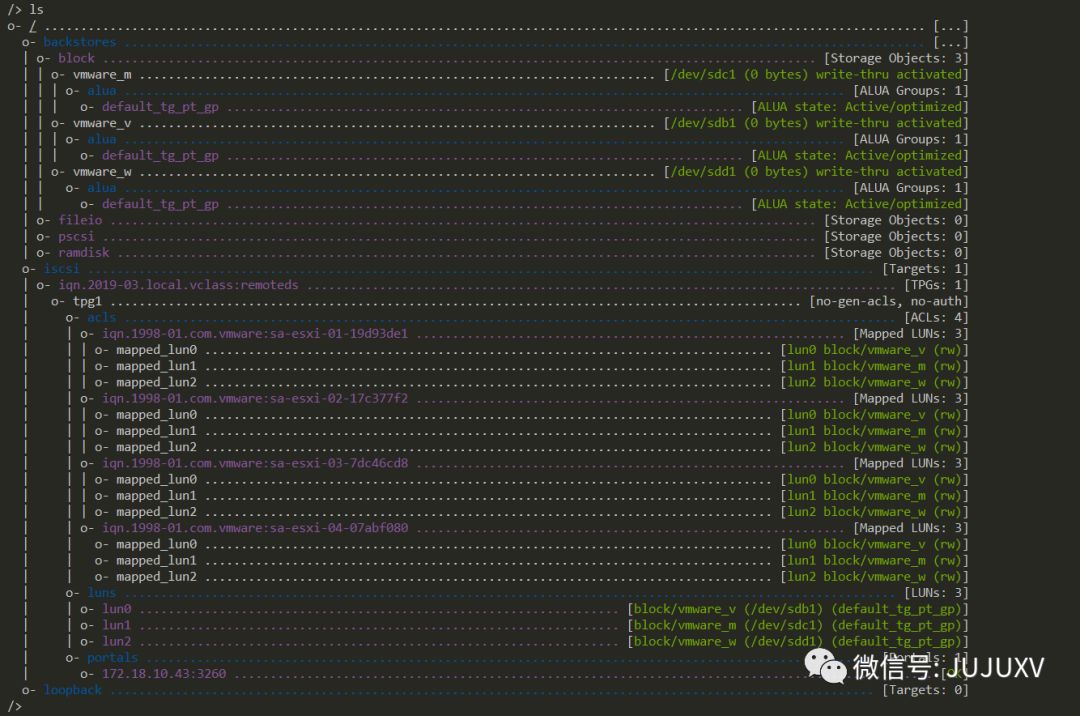
Task: Select target 'iqn.2019-03.local.vclass:remoteds'
Action: (178, 285)
